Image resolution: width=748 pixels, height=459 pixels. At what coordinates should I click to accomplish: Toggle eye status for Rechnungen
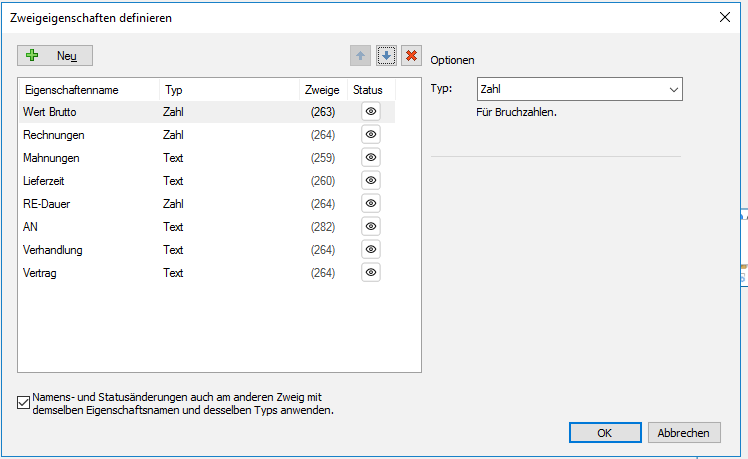click(371, 135)
